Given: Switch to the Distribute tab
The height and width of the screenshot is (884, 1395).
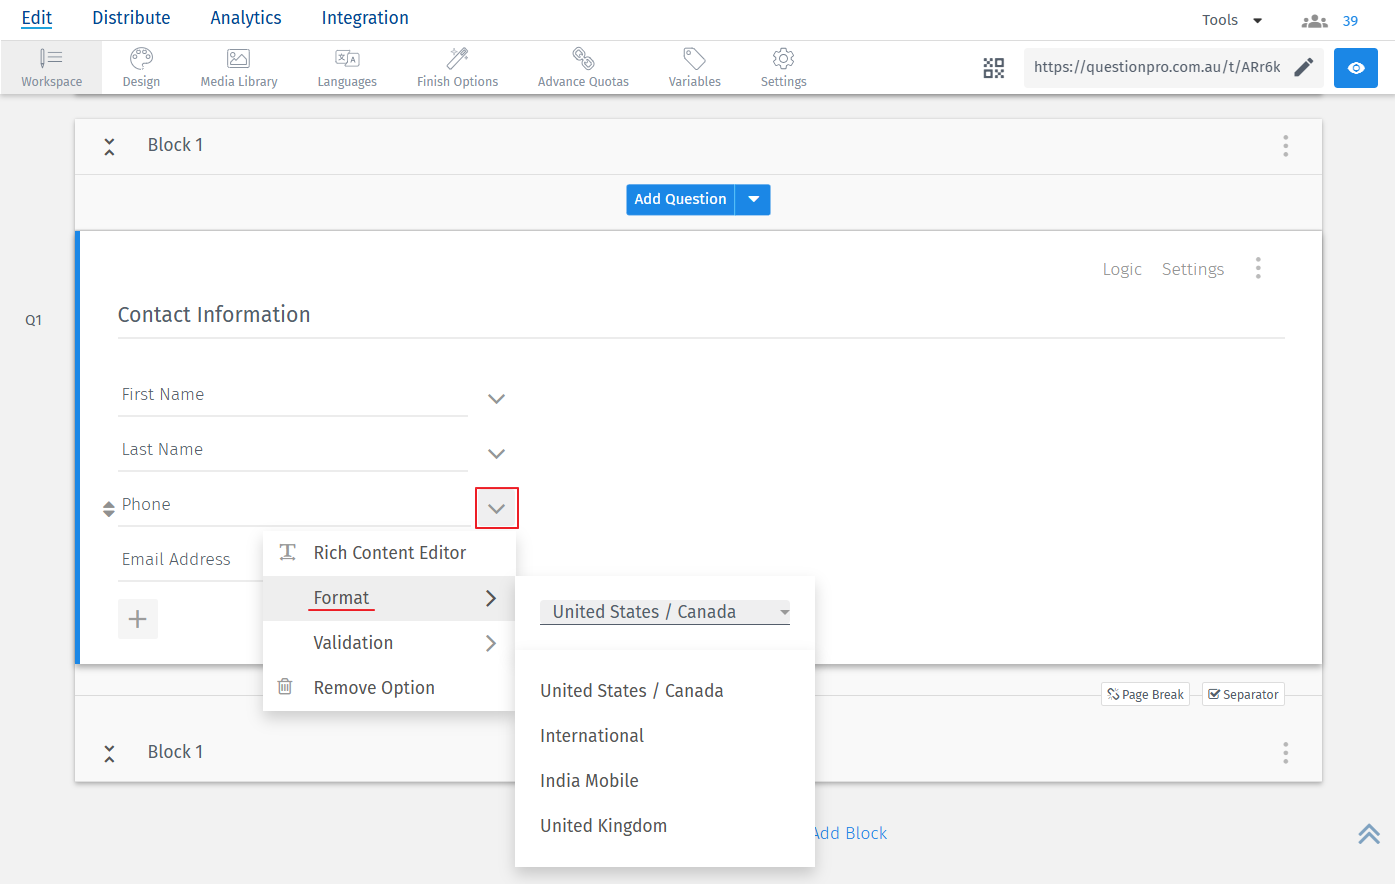Looking at the screenshot, I should [x=131, y=18].
